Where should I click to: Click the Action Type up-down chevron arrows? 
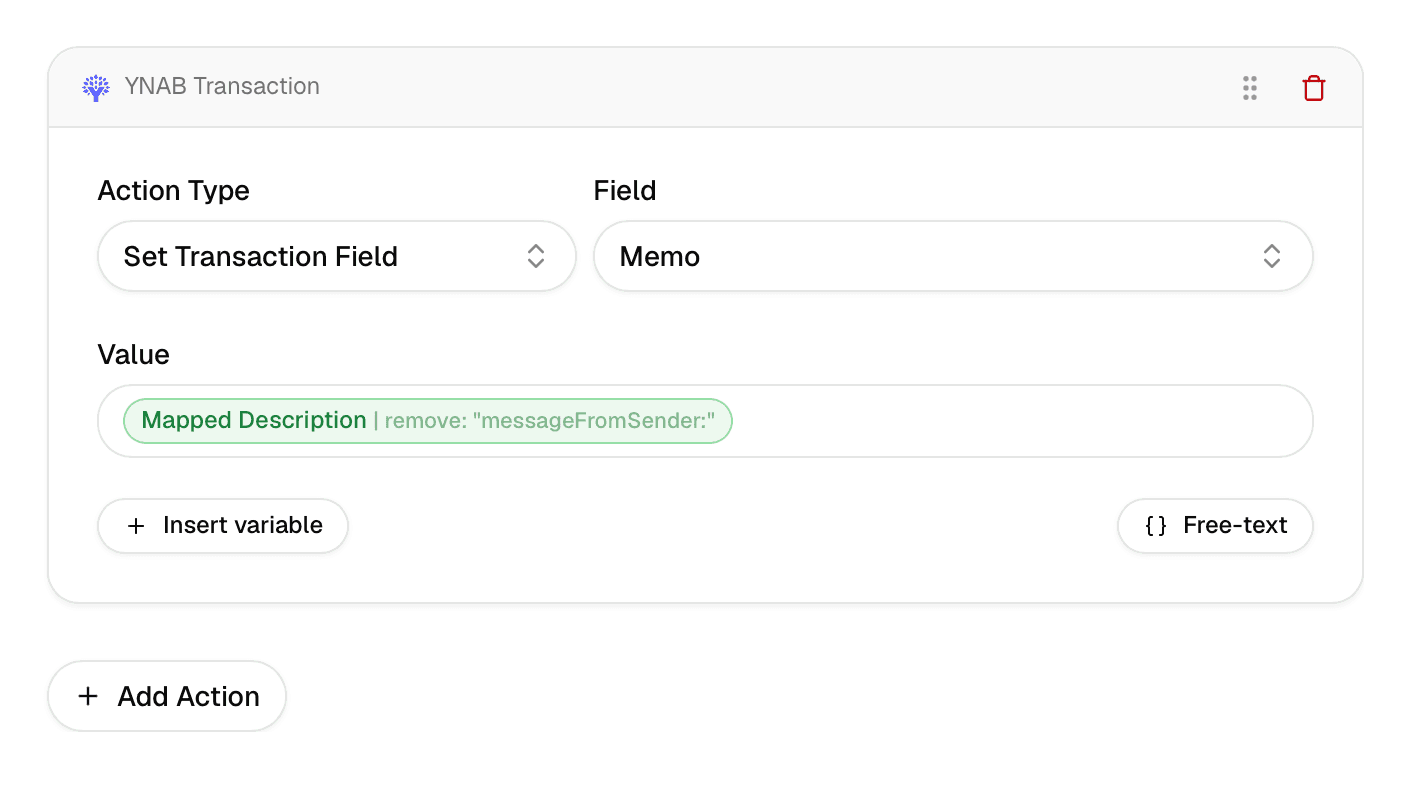pyautogui.click(x=536, y=256)
